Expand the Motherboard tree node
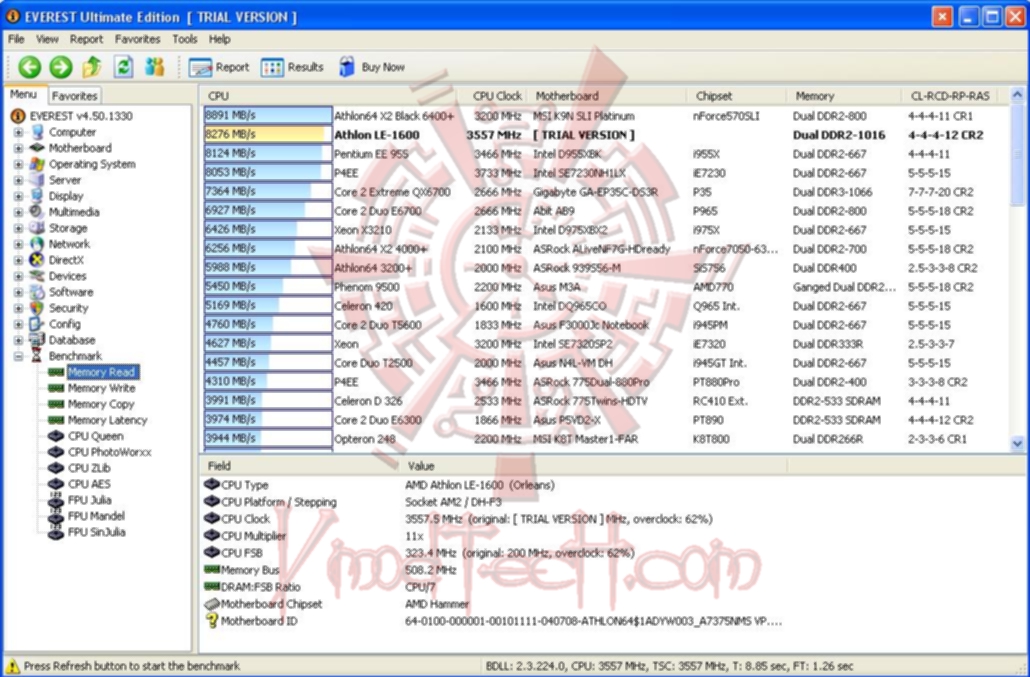This screenshot has width=1030, height=677. 18,148
